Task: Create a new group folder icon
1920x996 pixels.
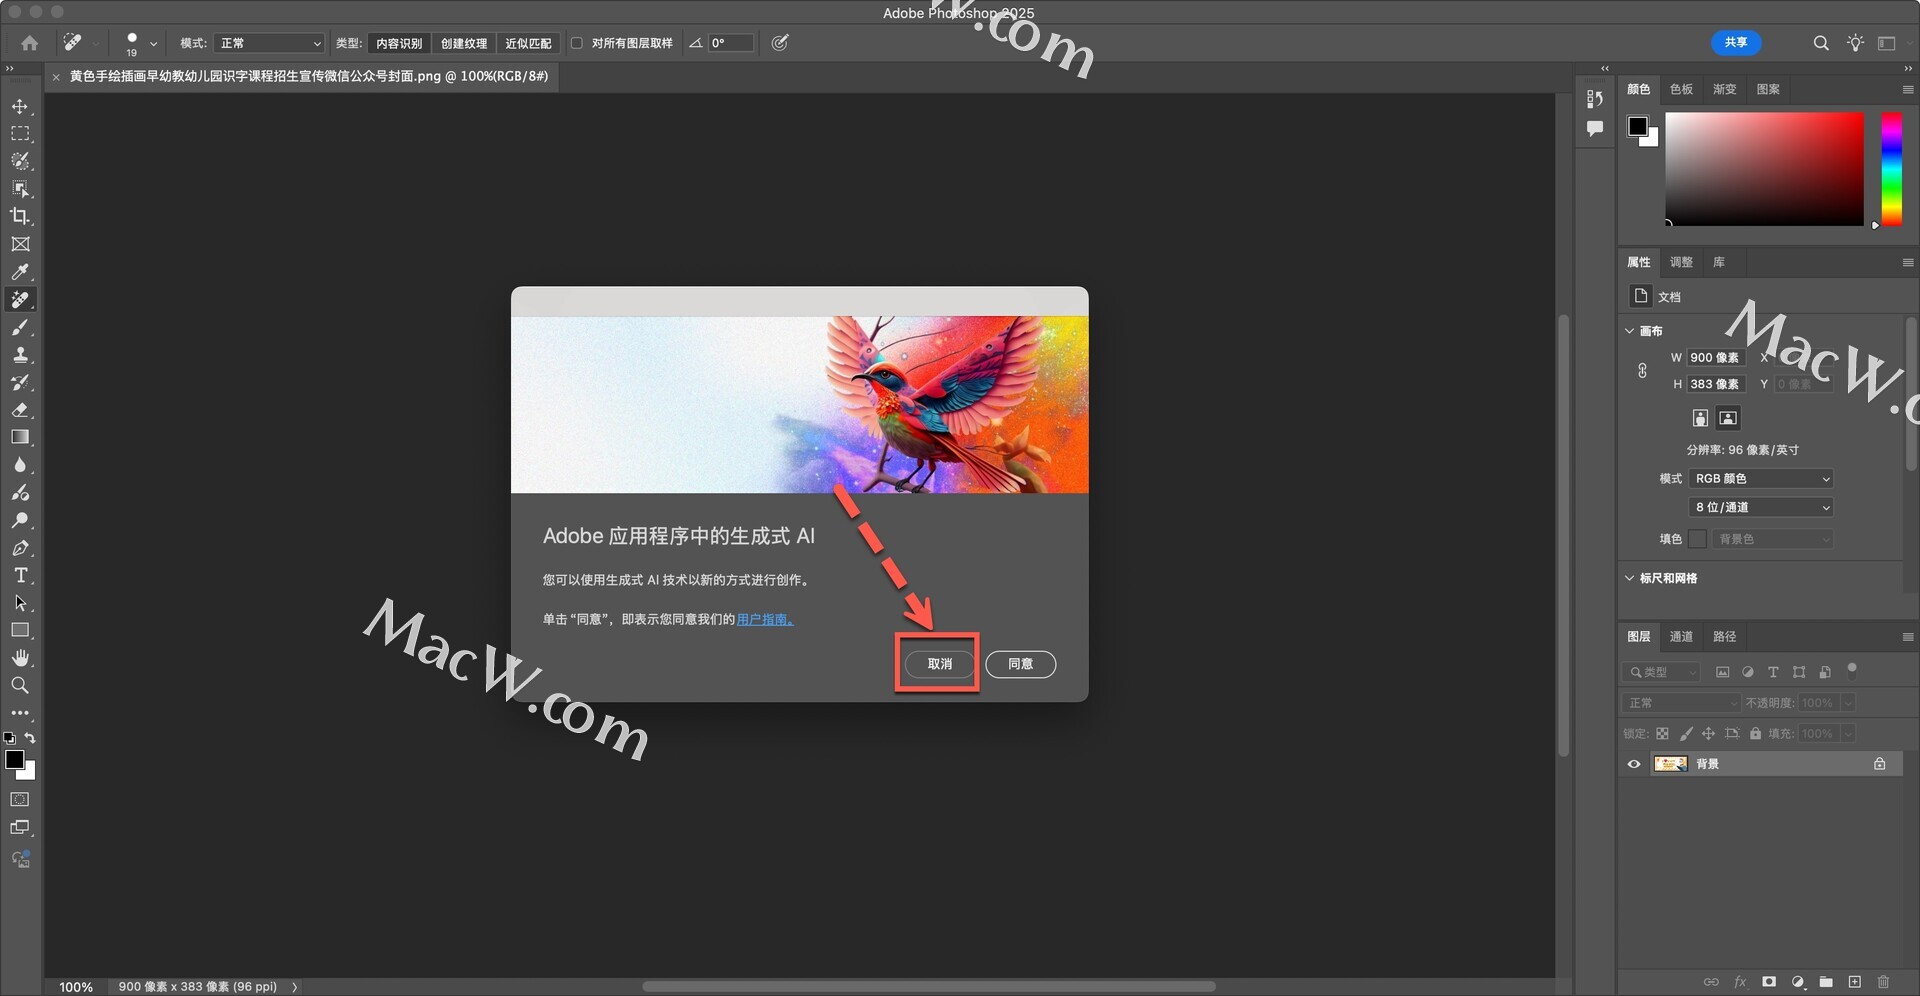Action: [x=1826, y=982]
